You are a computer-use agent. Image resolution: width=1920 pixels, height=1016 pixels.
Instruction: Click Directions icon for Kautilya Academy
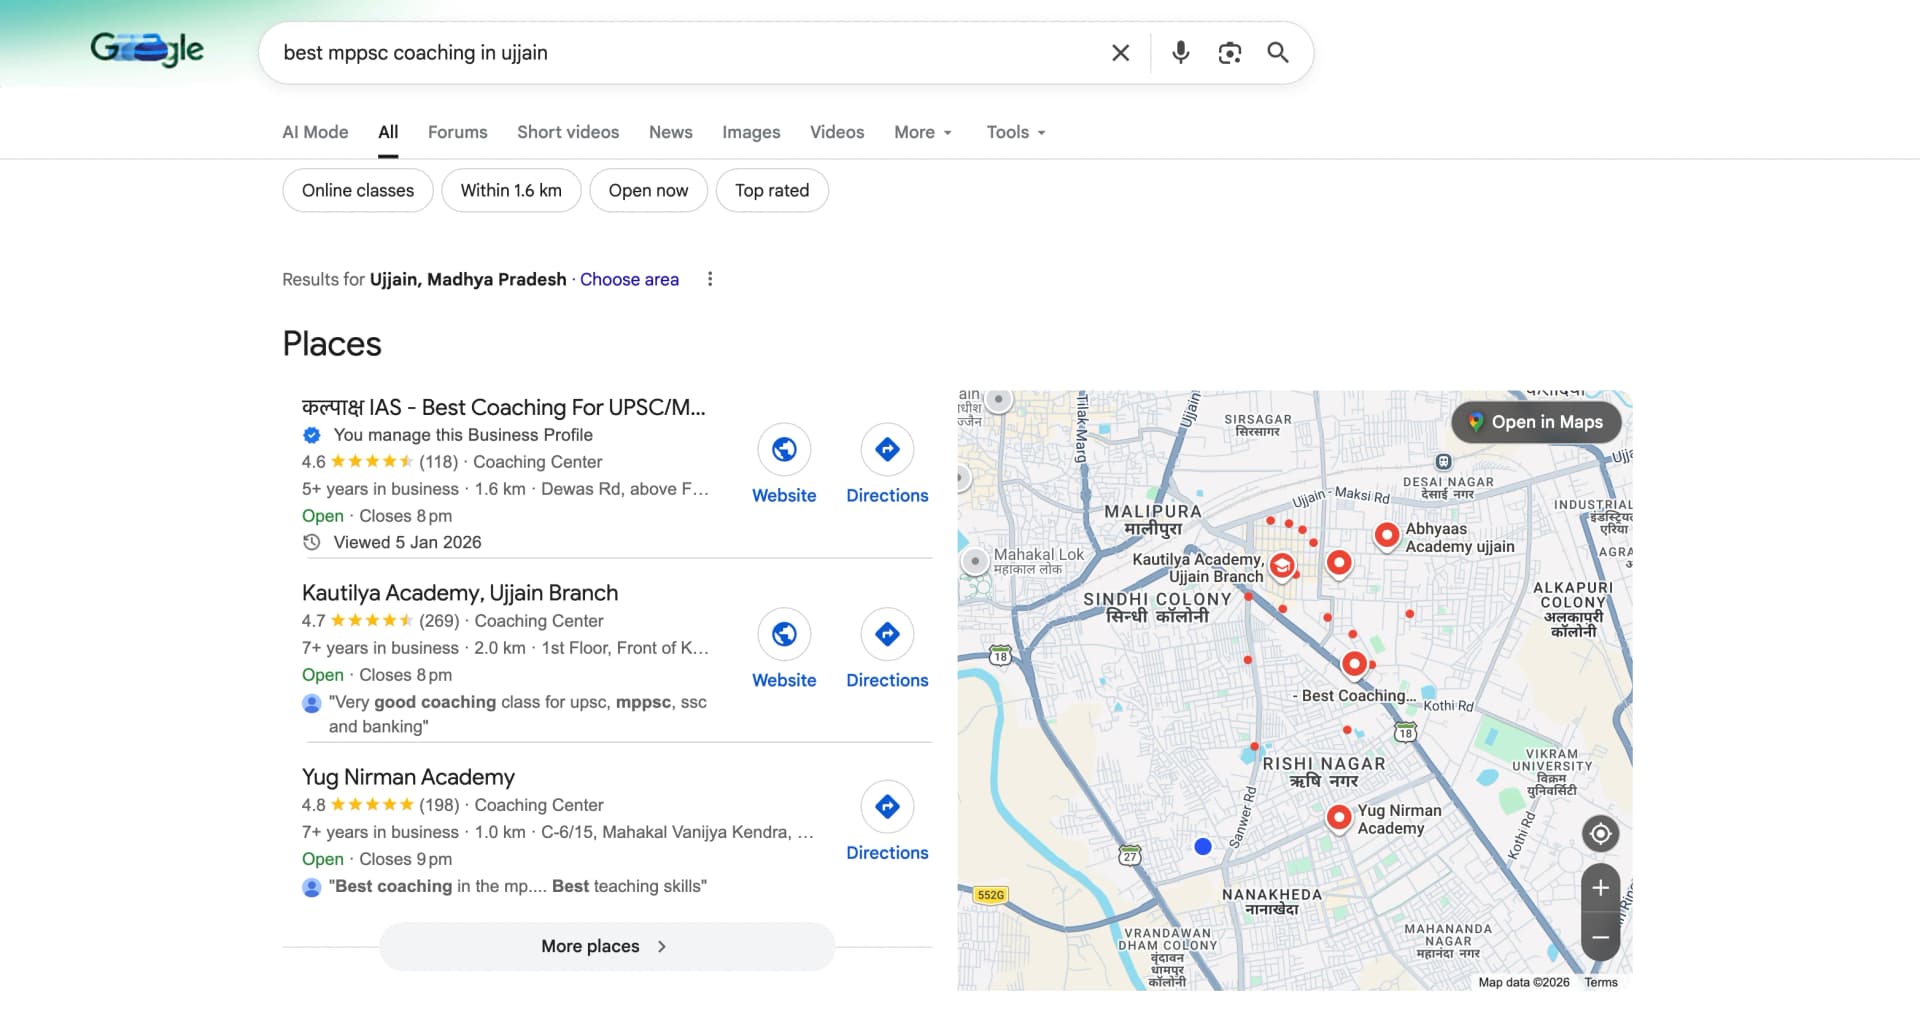887,634
